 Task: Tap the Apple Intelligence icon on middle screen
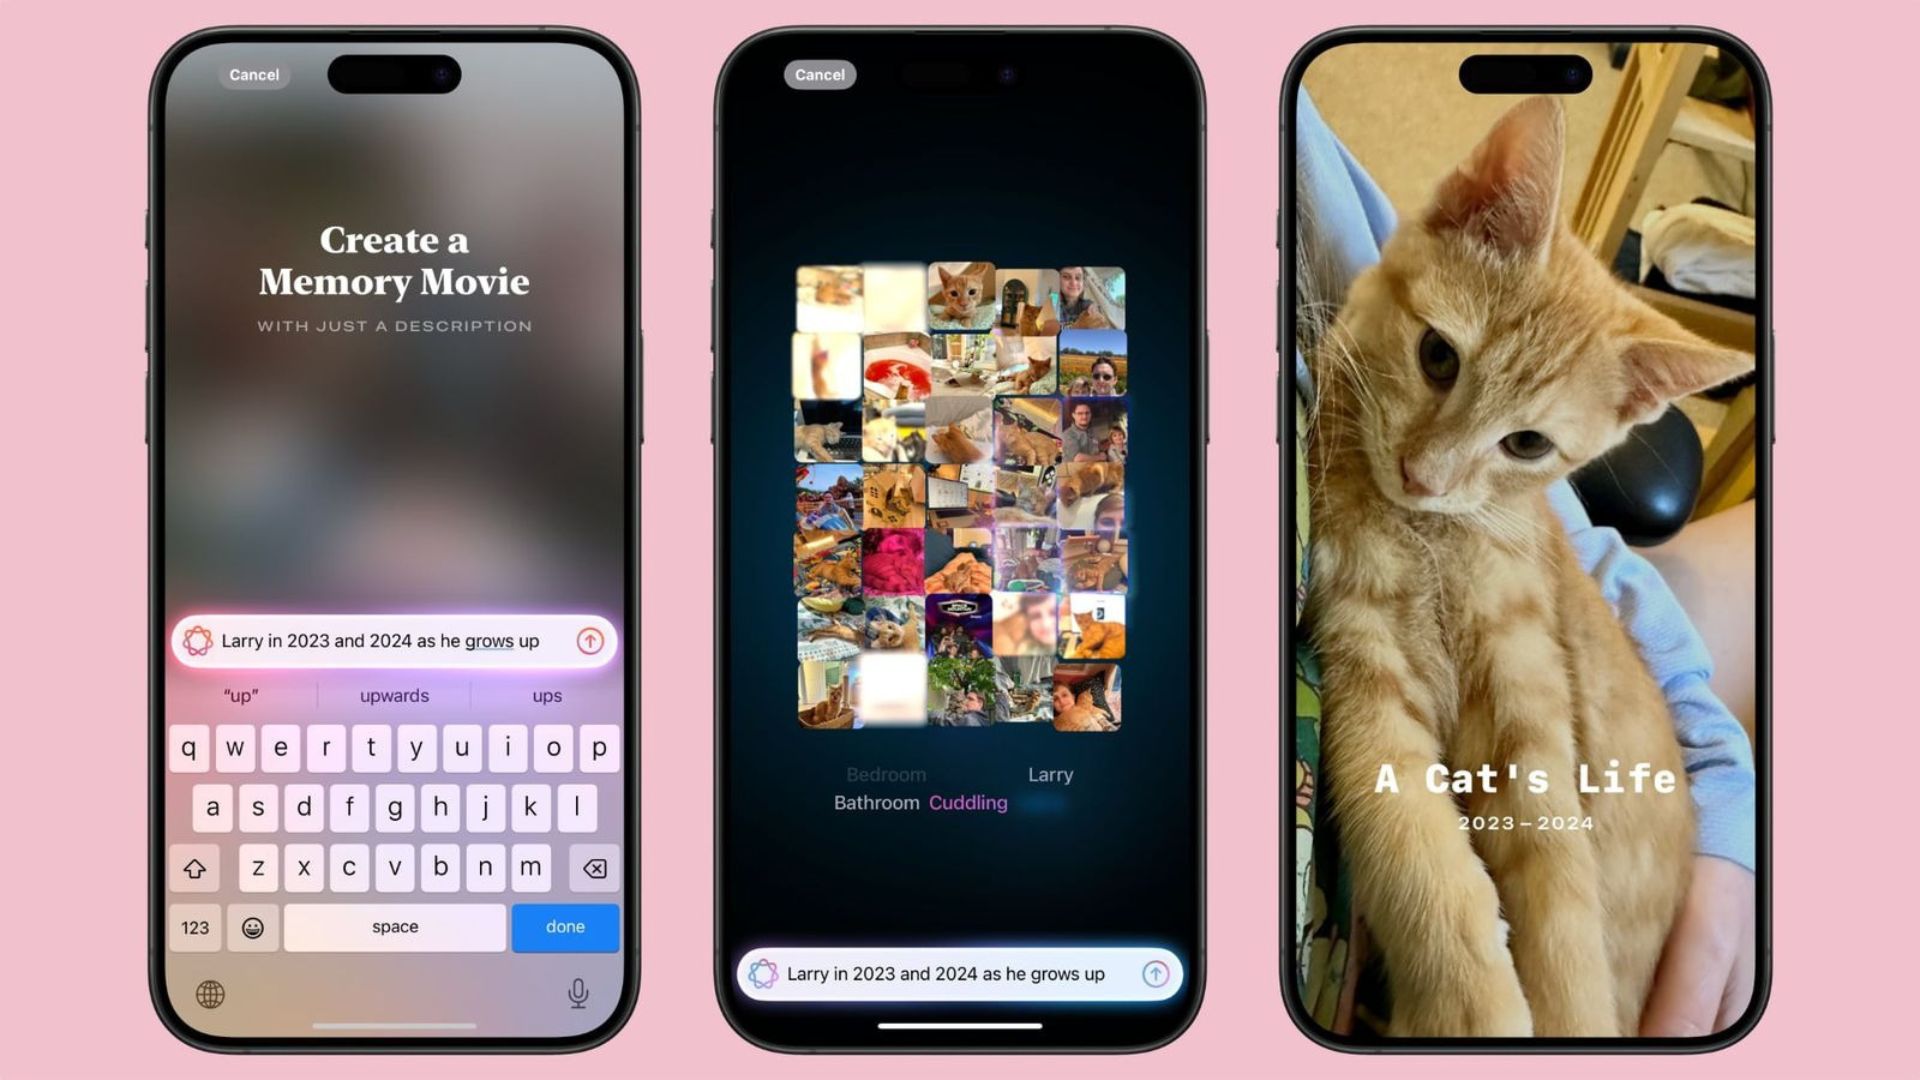pos(764,973)
